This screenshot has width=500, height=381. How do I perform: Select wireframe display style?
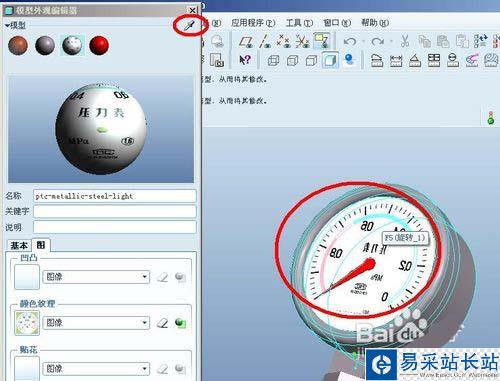(x=273, y=61)
